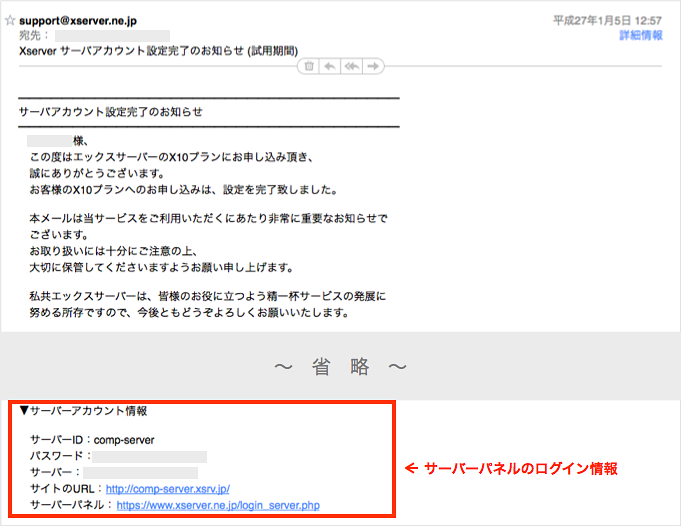Click the ▼サーバーアカウント情報 heading
Screen dimensions: 681x526
(x=83, y=410)
